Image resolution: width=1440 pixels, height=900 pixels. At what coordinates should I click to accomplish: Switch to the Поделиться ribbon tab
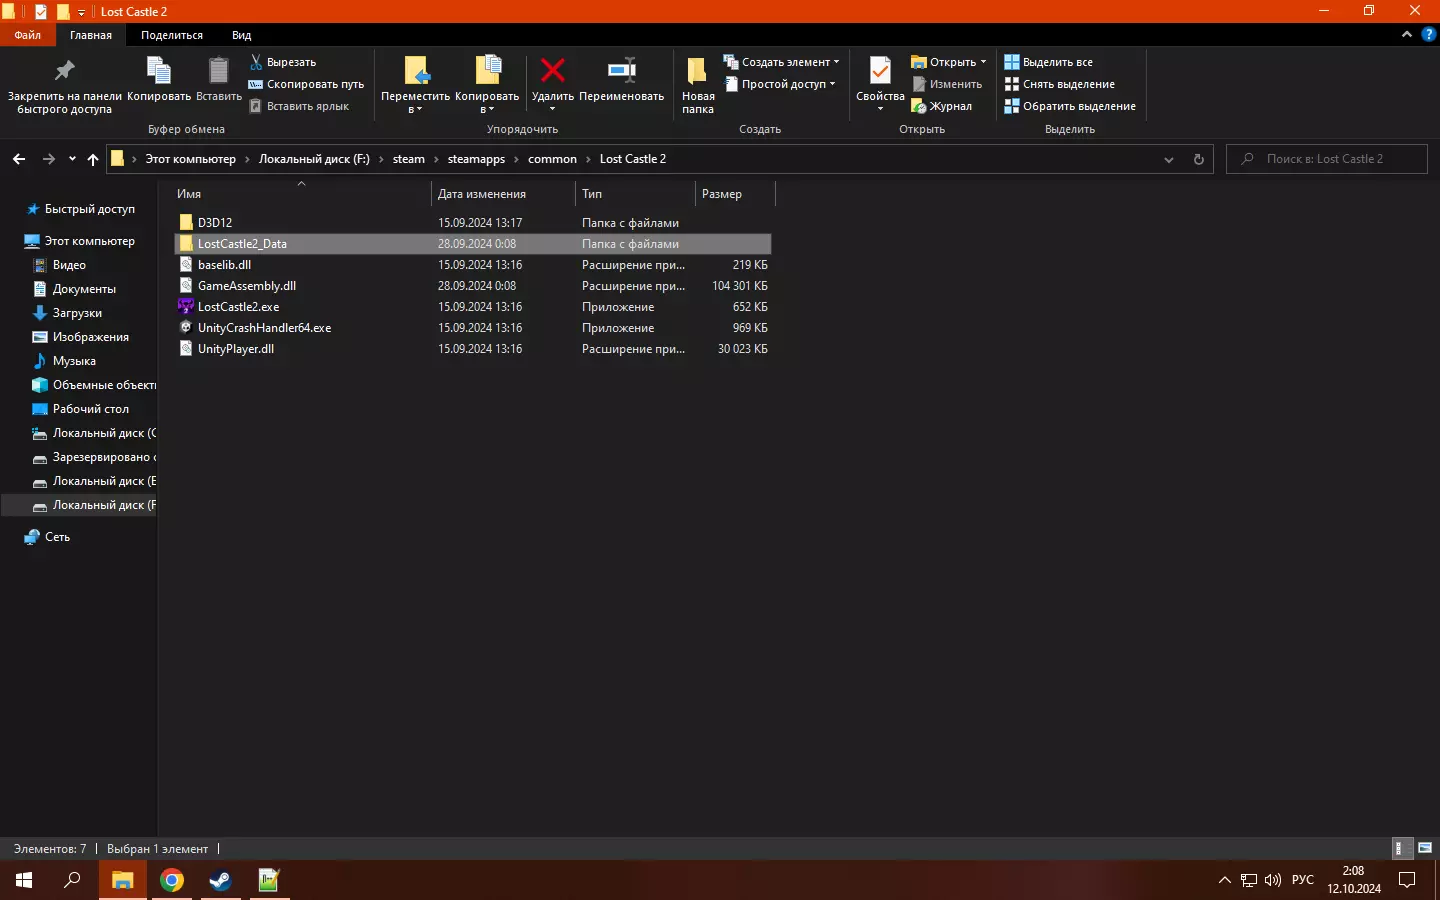(172, 35)
